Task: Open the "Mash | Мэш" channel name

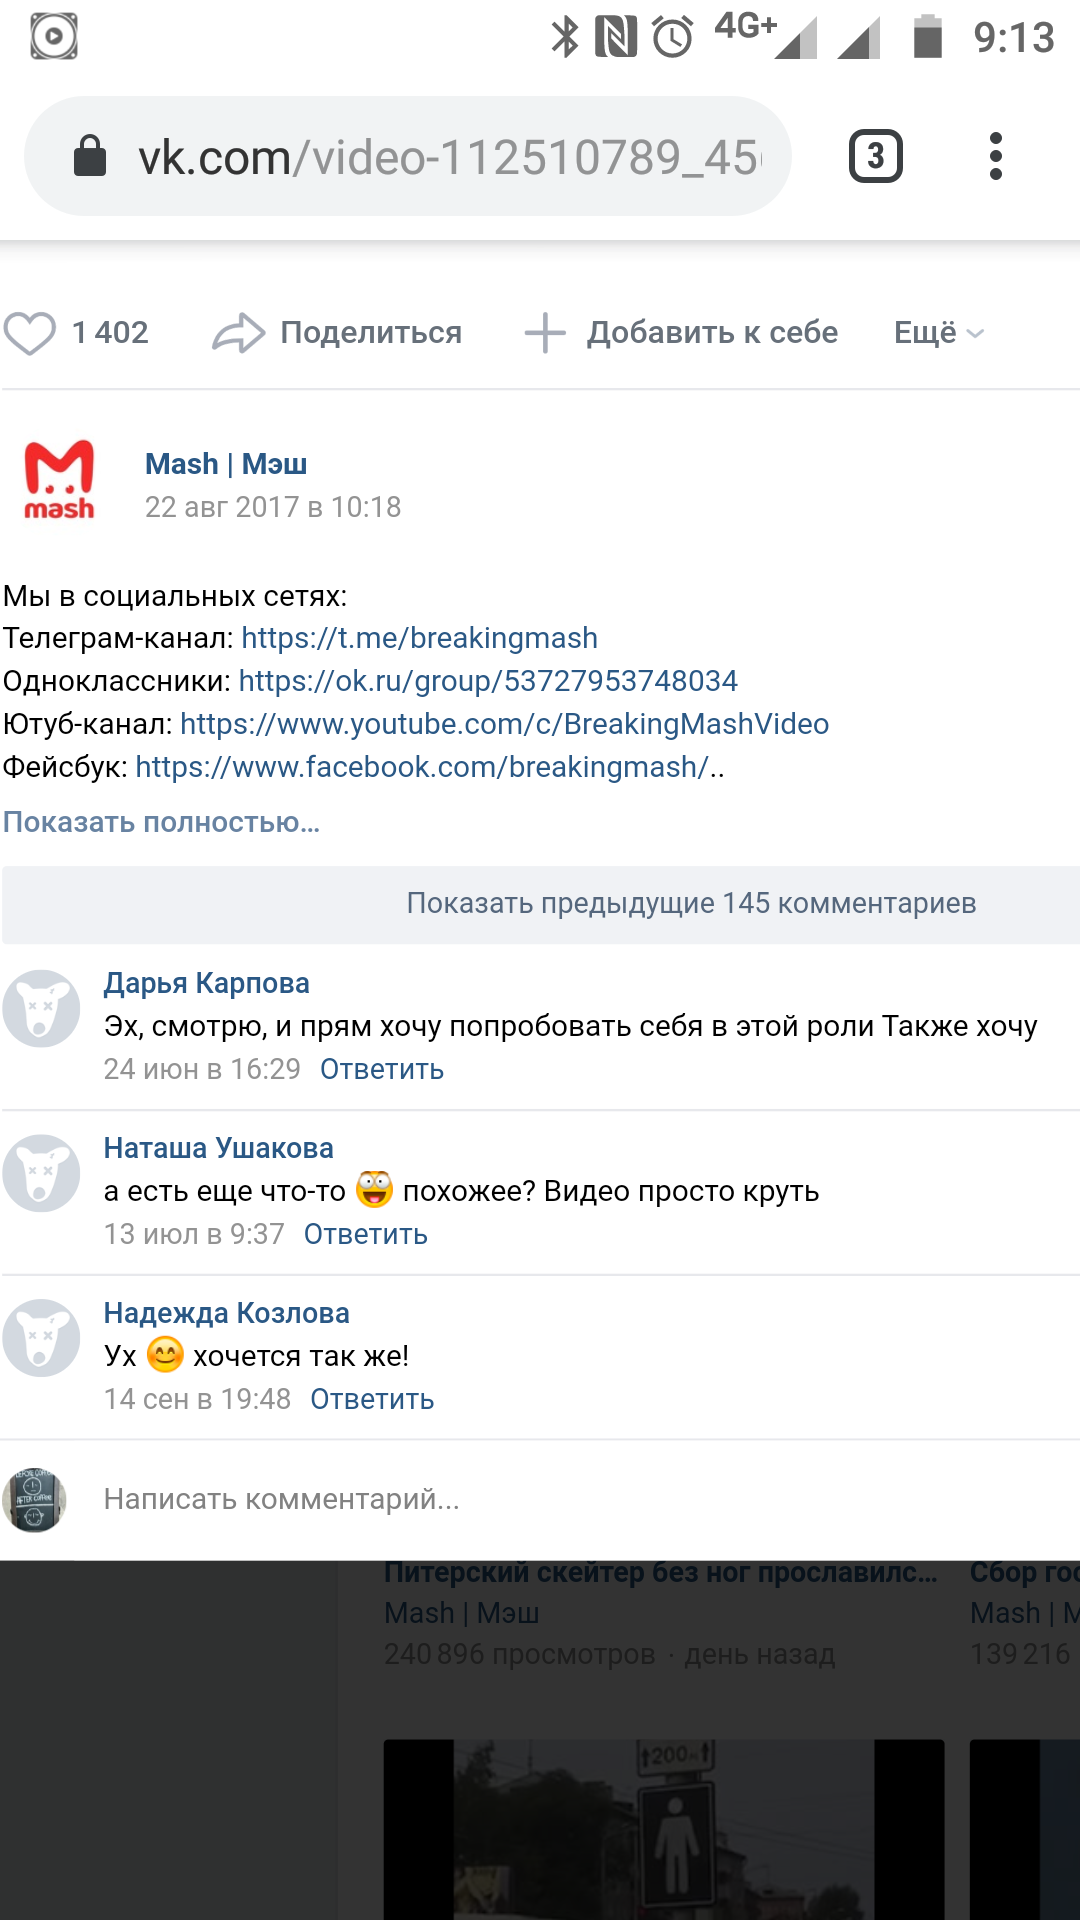Action: (x=226, y=464)
